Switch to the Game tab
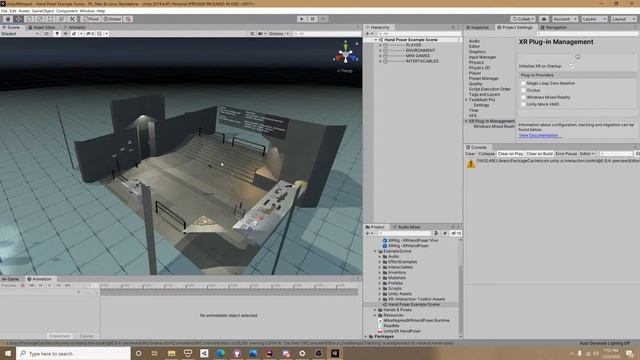The height and width of the screenshot is (360, 640). coord(11,279)
